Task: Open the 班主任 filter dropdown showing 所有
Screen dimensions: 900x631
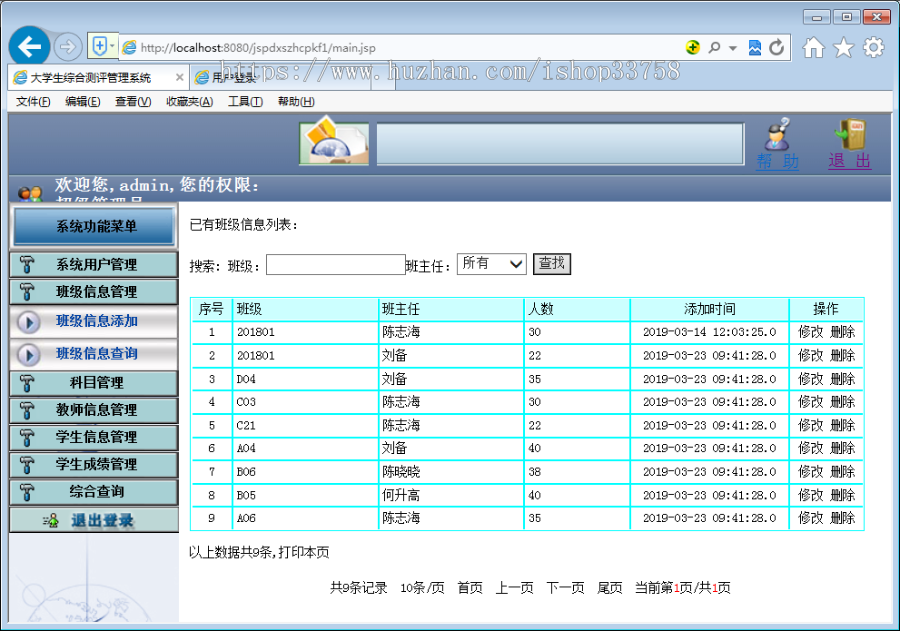Action: coord(492,263)
